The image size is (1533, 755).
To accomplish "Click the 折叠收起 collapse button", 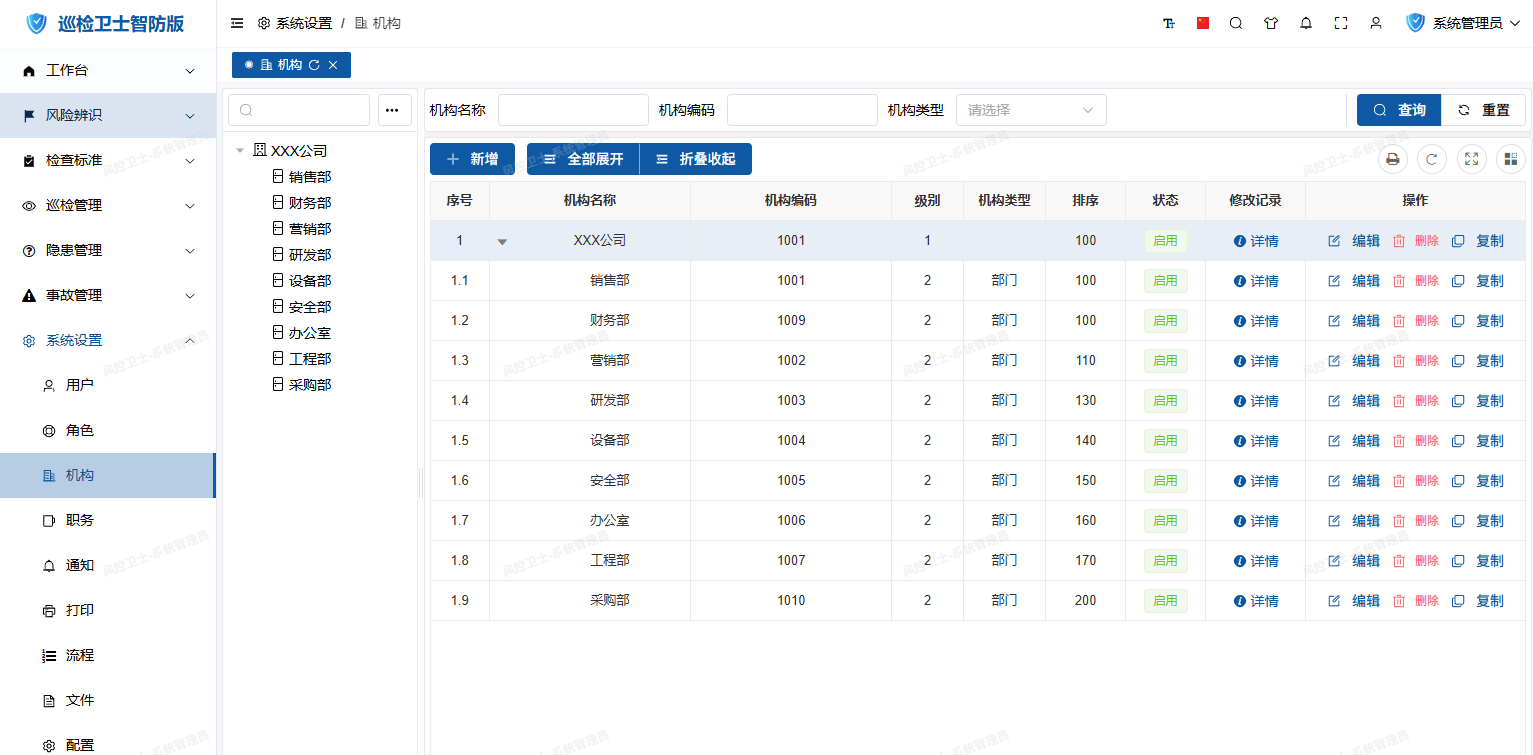I will click(x=696, y=159).
